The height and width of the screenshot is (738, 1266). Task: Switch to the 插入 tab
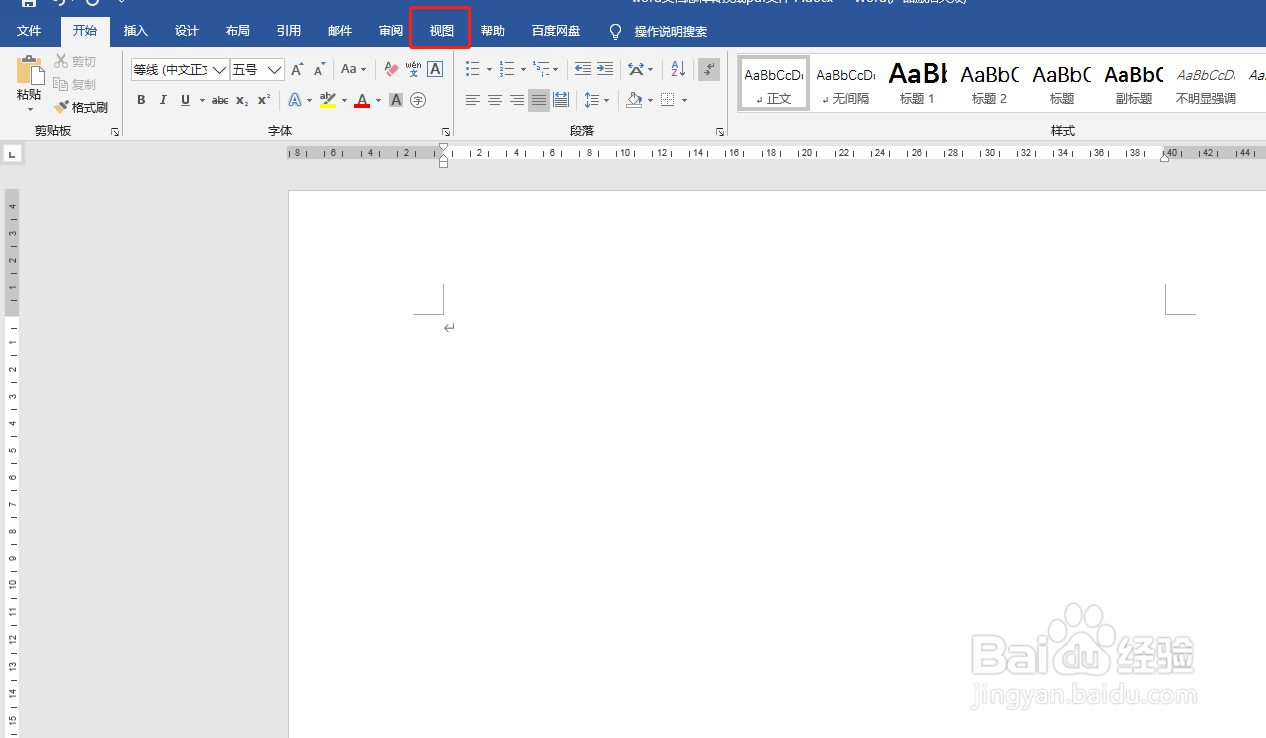(x=136, y=31)
